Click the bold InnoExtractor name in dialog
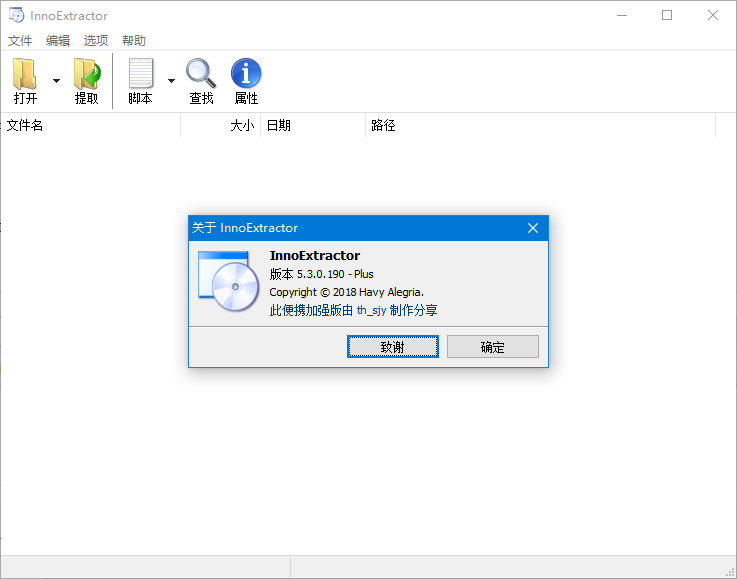 (315, 256)
